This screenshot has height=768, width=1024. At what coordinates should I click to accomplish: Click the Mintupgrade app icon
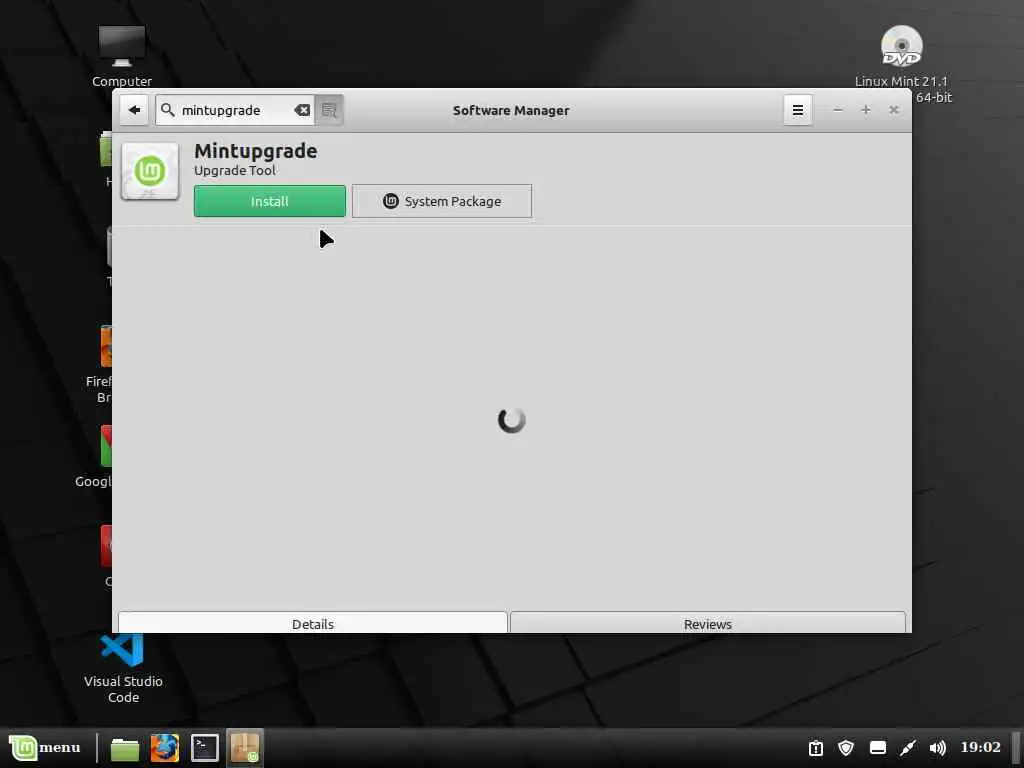pos(150,171)
